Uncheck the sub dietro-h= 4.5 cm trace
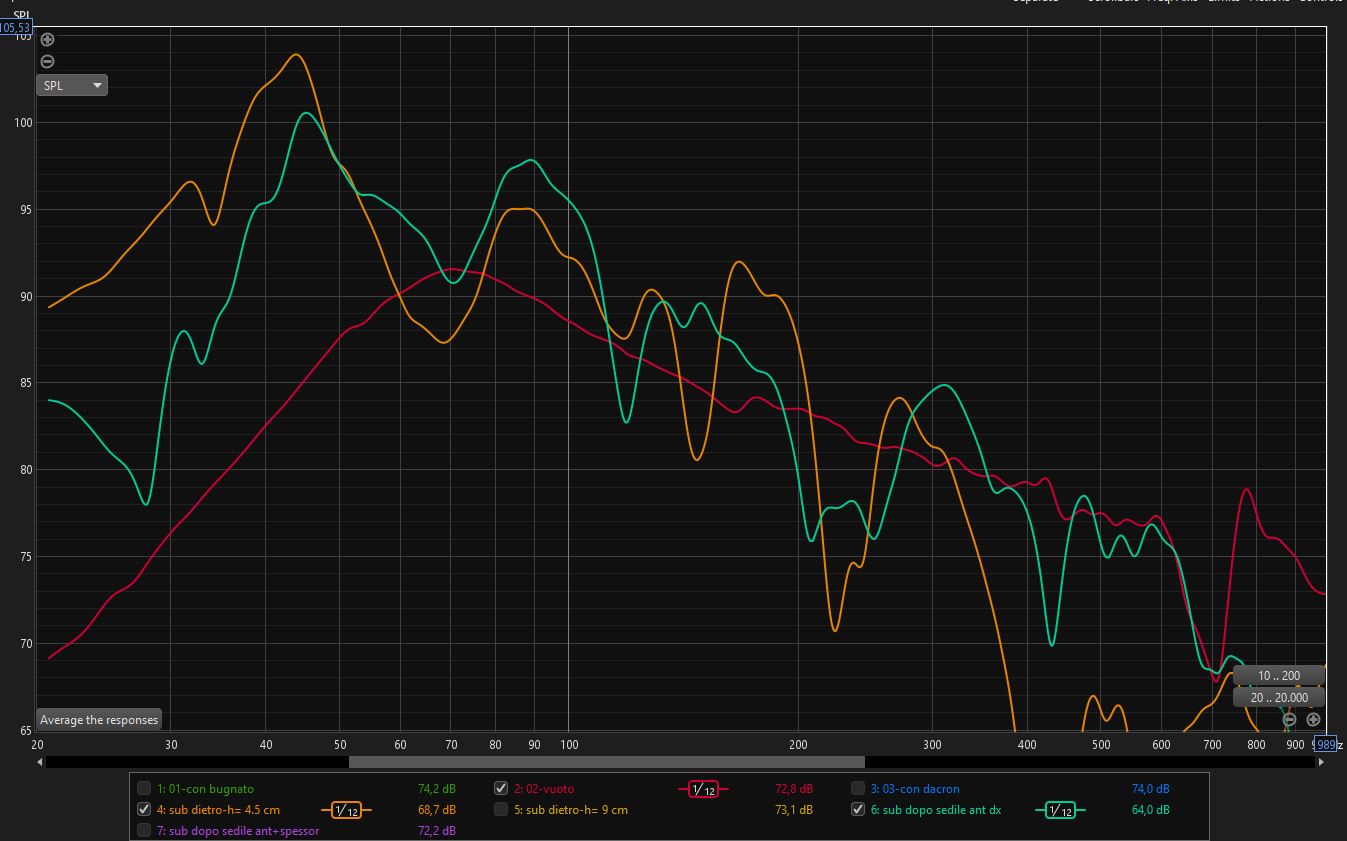 pos(144,810)
